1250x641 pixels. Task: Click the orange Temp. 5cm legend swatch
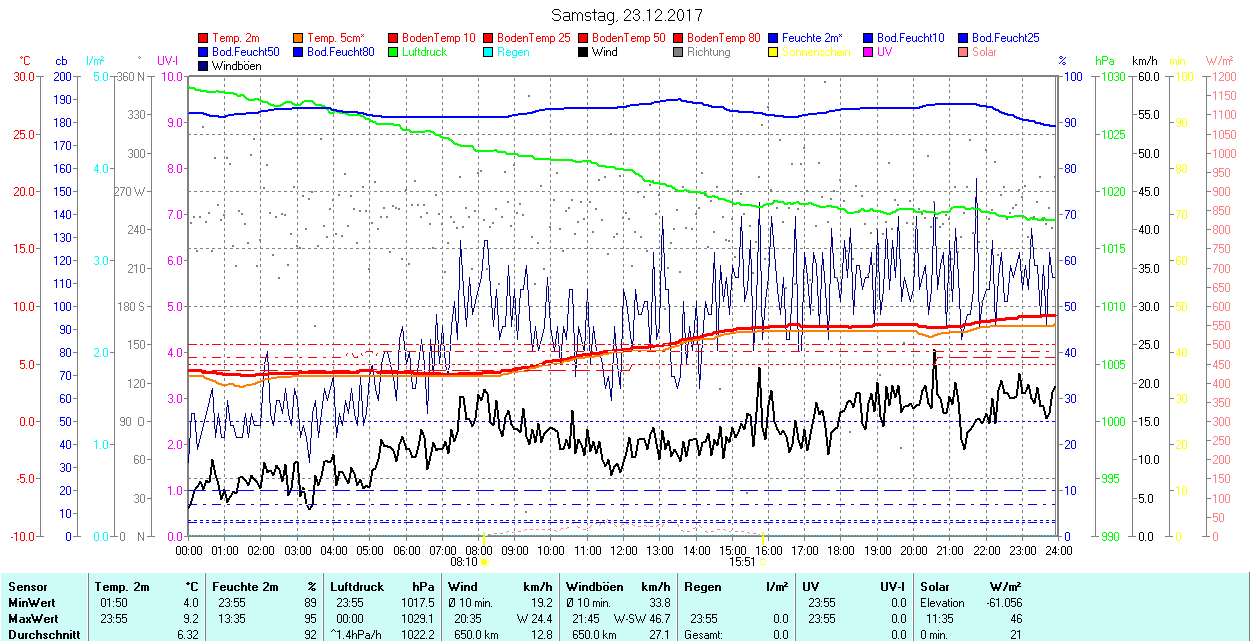[298, 38]
